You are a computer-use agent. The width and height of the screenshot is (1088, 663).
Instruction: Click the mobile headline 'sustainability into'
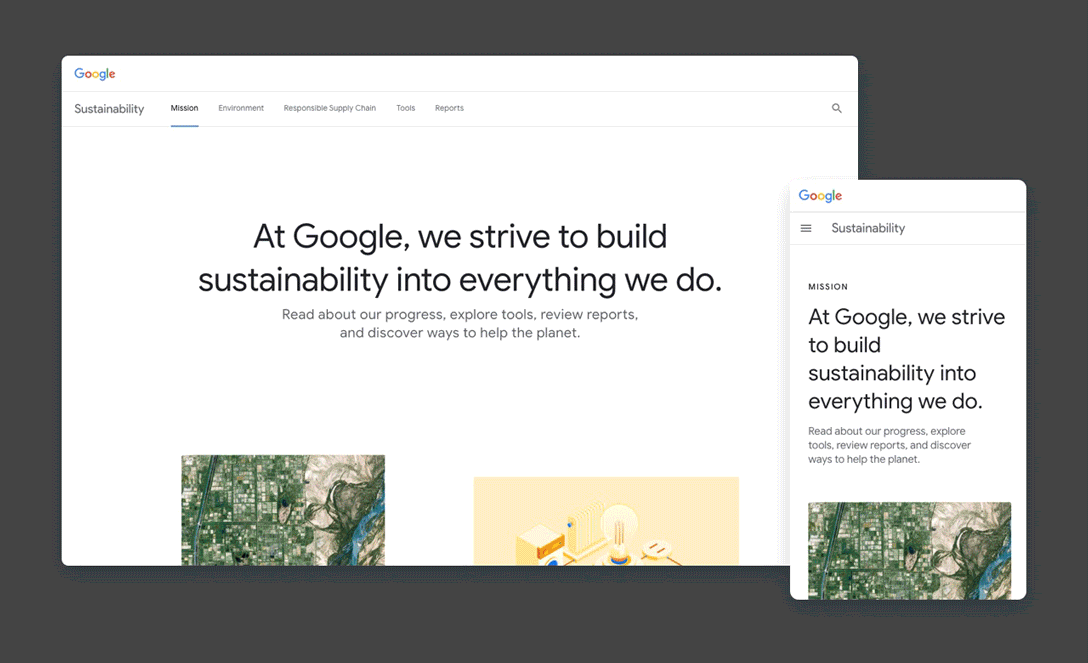point(892,373)
